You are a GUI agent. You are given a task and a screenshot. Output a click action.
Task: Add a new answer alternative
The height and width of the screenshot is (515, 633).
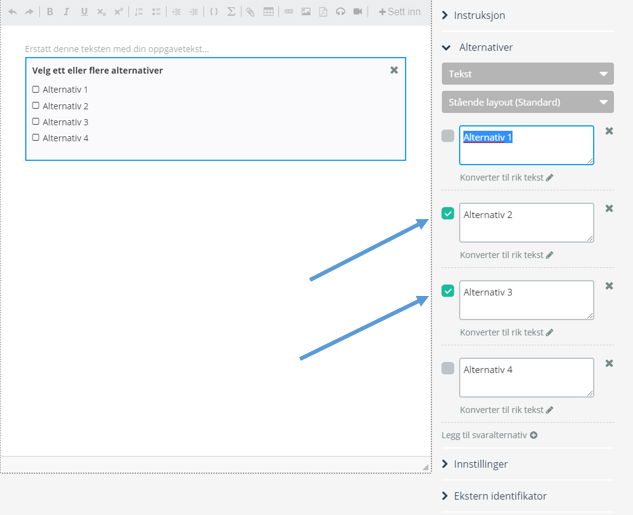pos(489,435)
